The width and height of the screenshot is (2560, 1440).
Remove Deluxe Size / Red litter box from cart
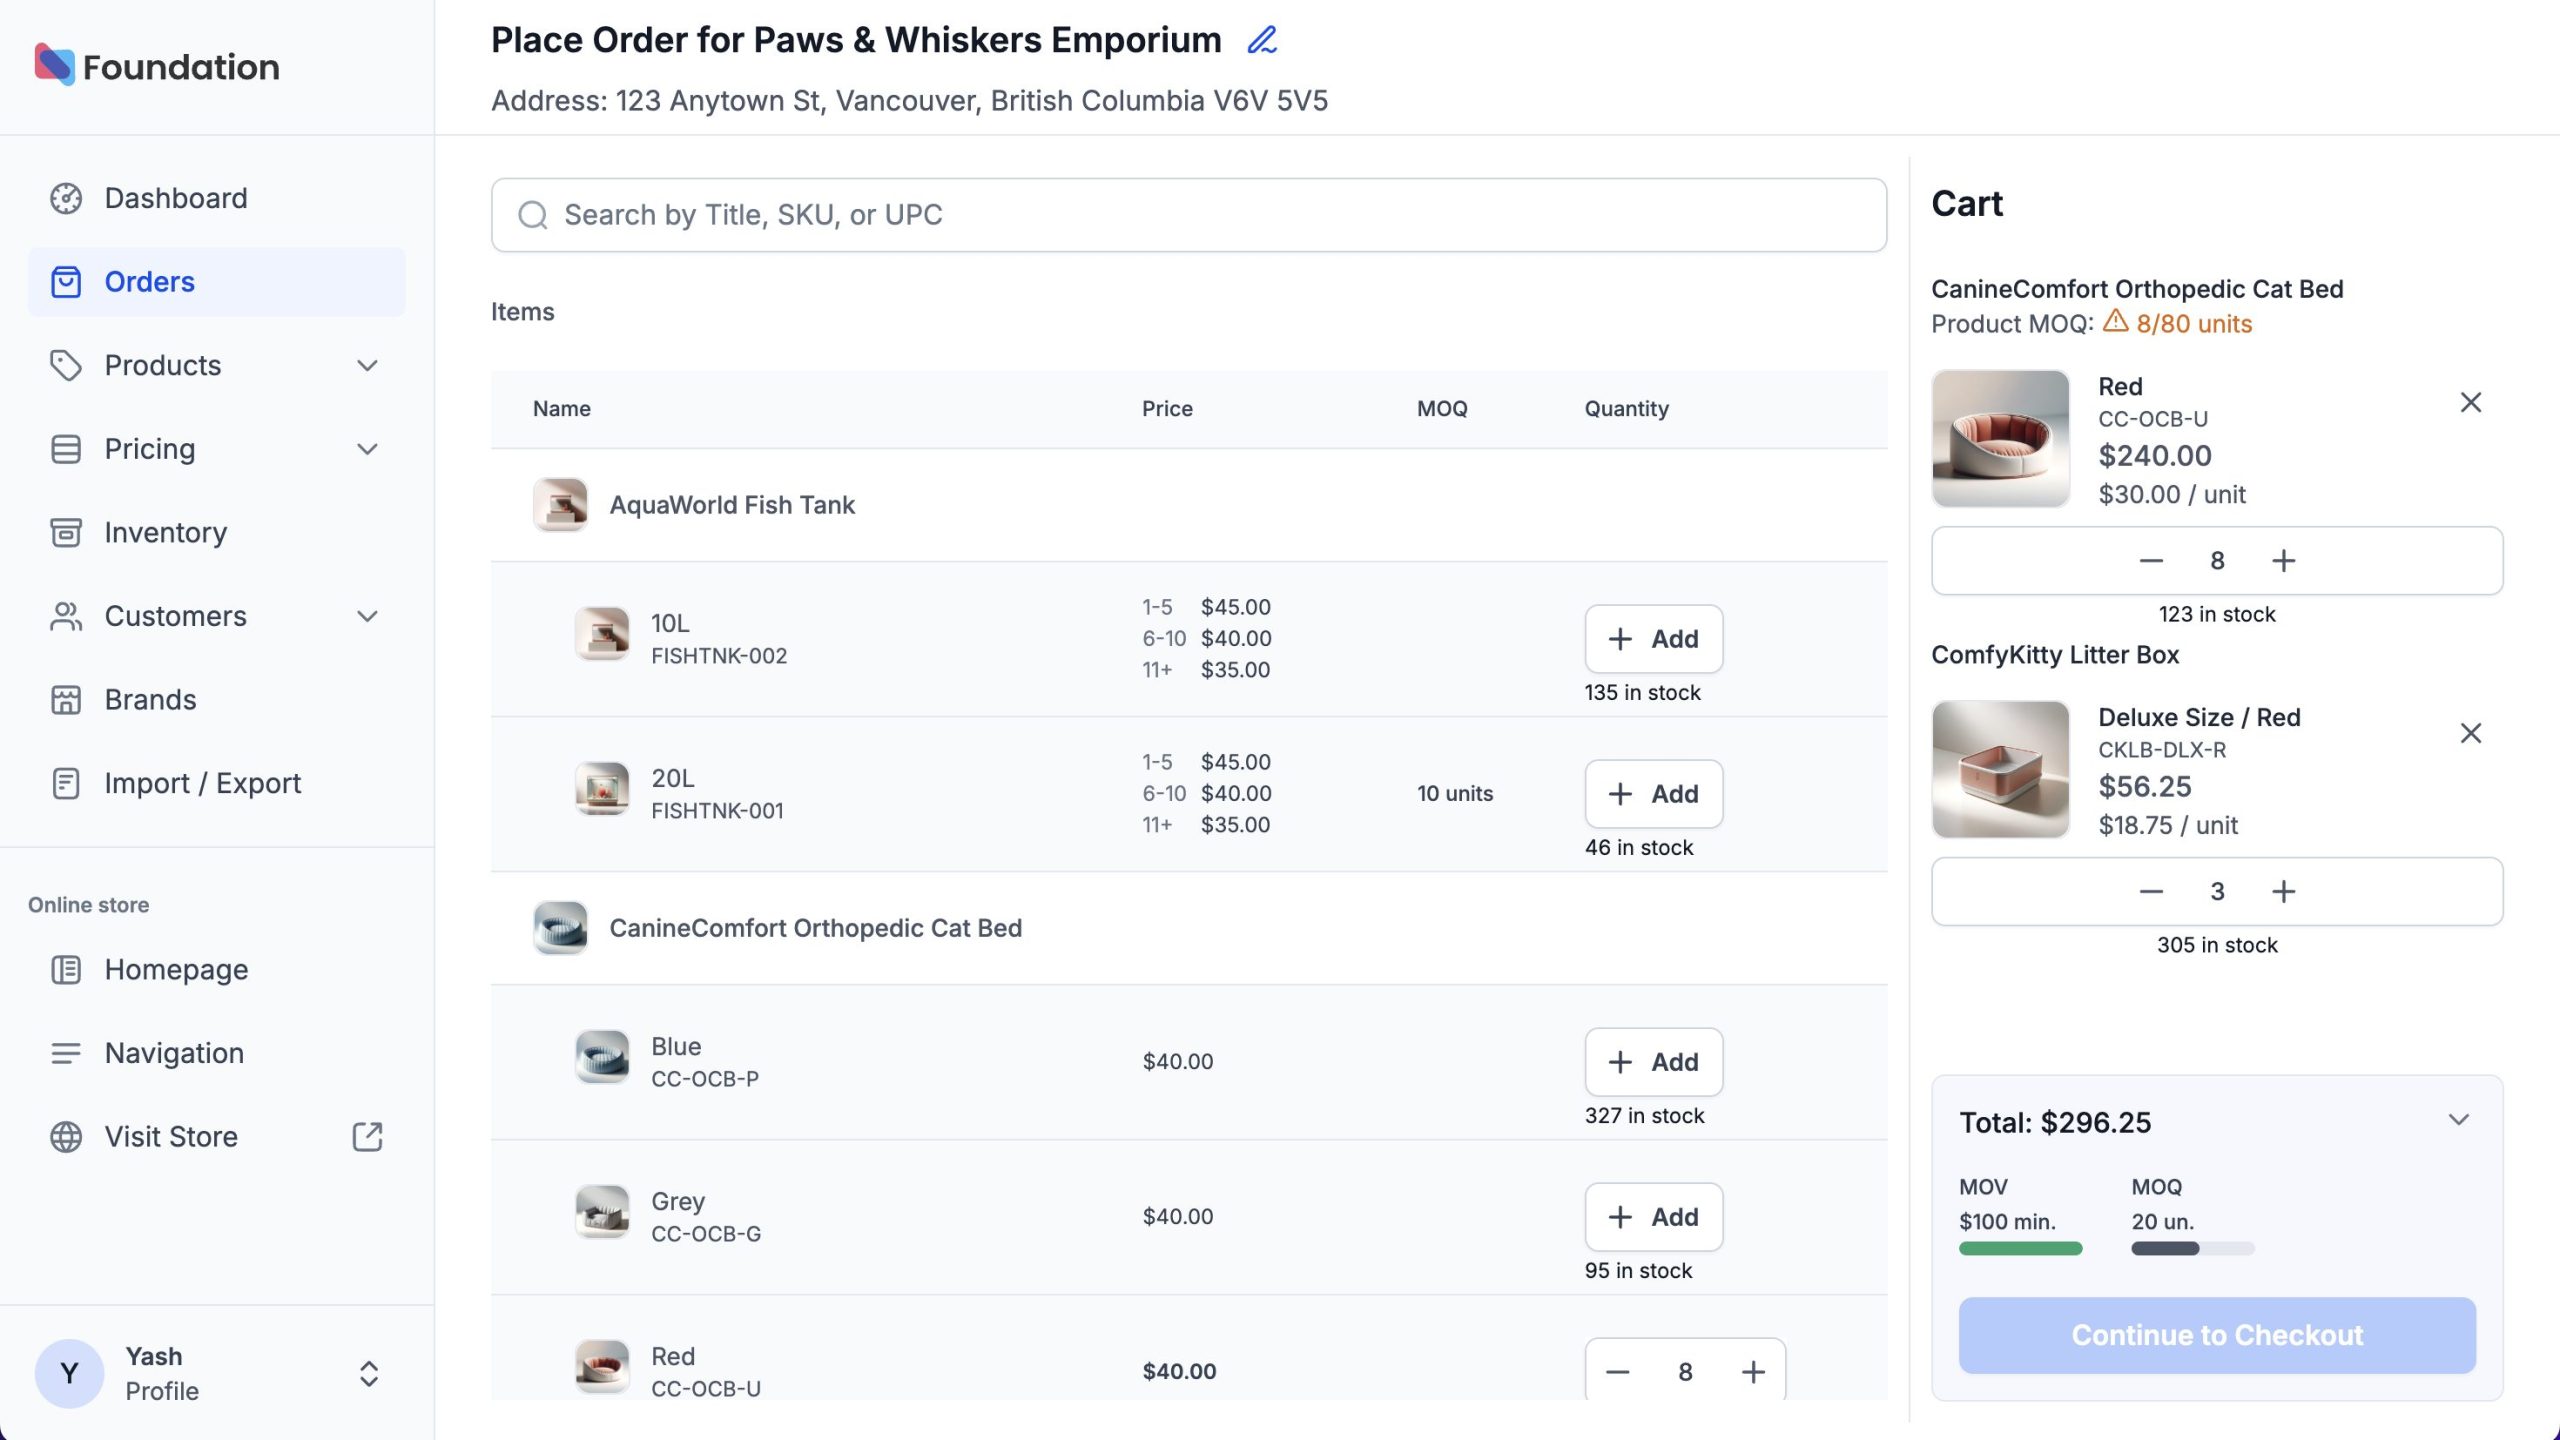pos(2470,733)
